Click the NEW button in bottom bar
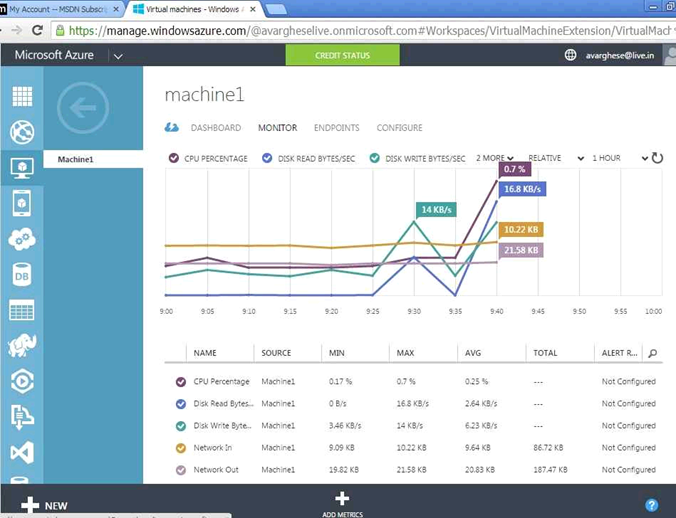The image size is (676, 518). pos(44,505)
